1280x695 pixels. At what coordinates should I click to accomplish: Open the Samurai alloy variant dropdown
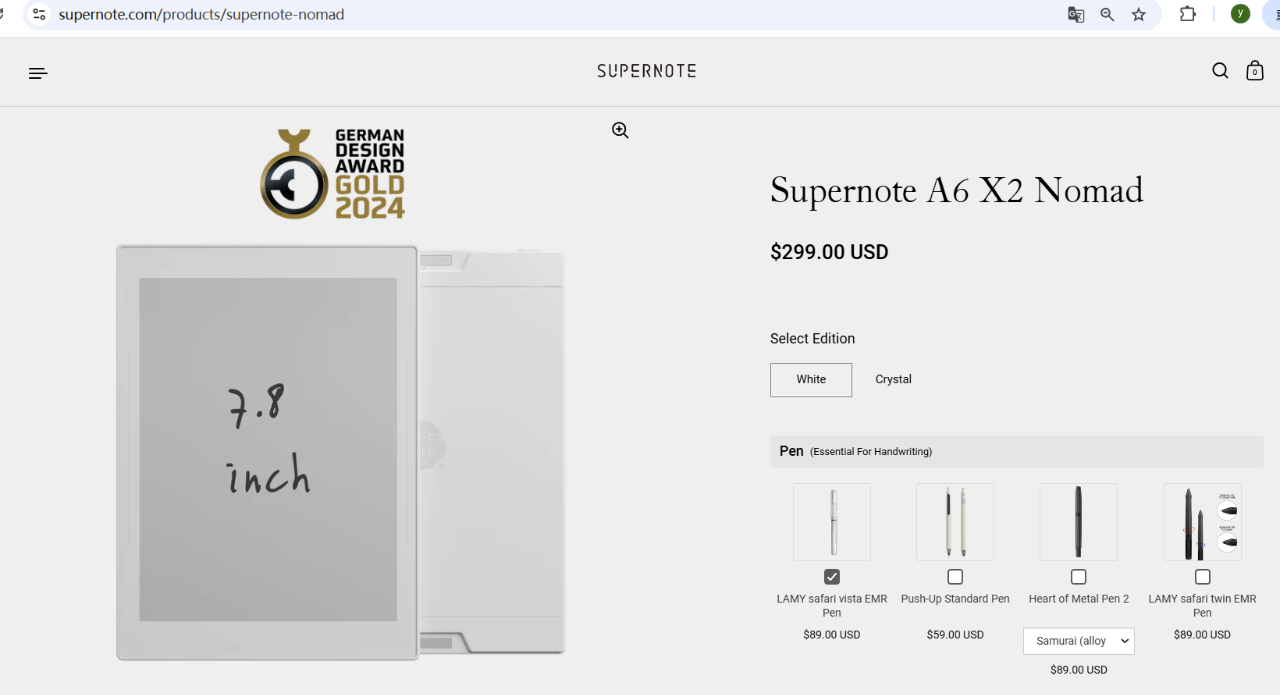1079,641
